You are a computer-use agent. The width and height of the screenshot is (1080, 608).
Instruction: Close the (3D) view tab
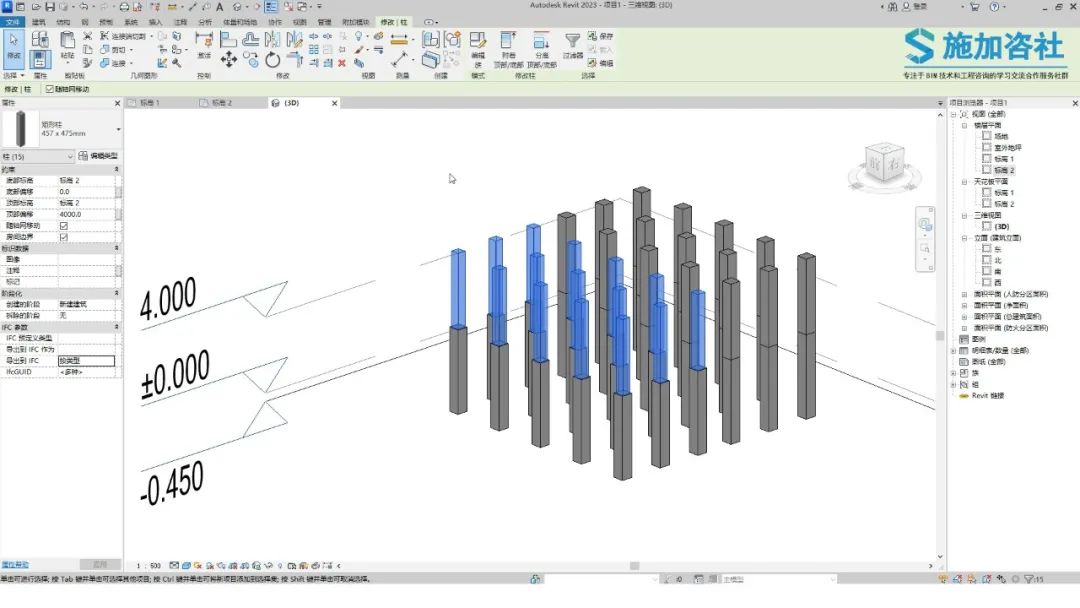tap(335, 103)
